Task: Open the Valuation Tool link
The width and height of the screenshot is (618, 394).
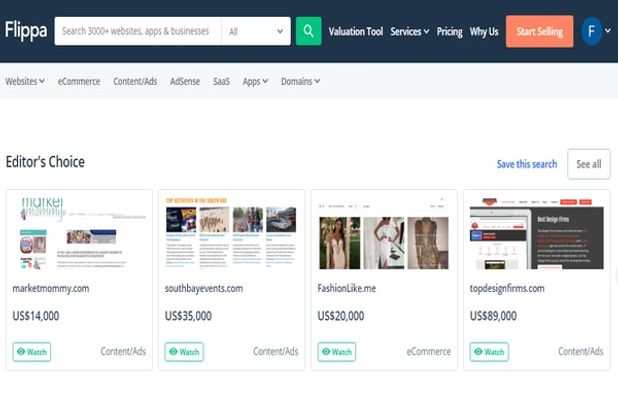Action: click(356, 32)
